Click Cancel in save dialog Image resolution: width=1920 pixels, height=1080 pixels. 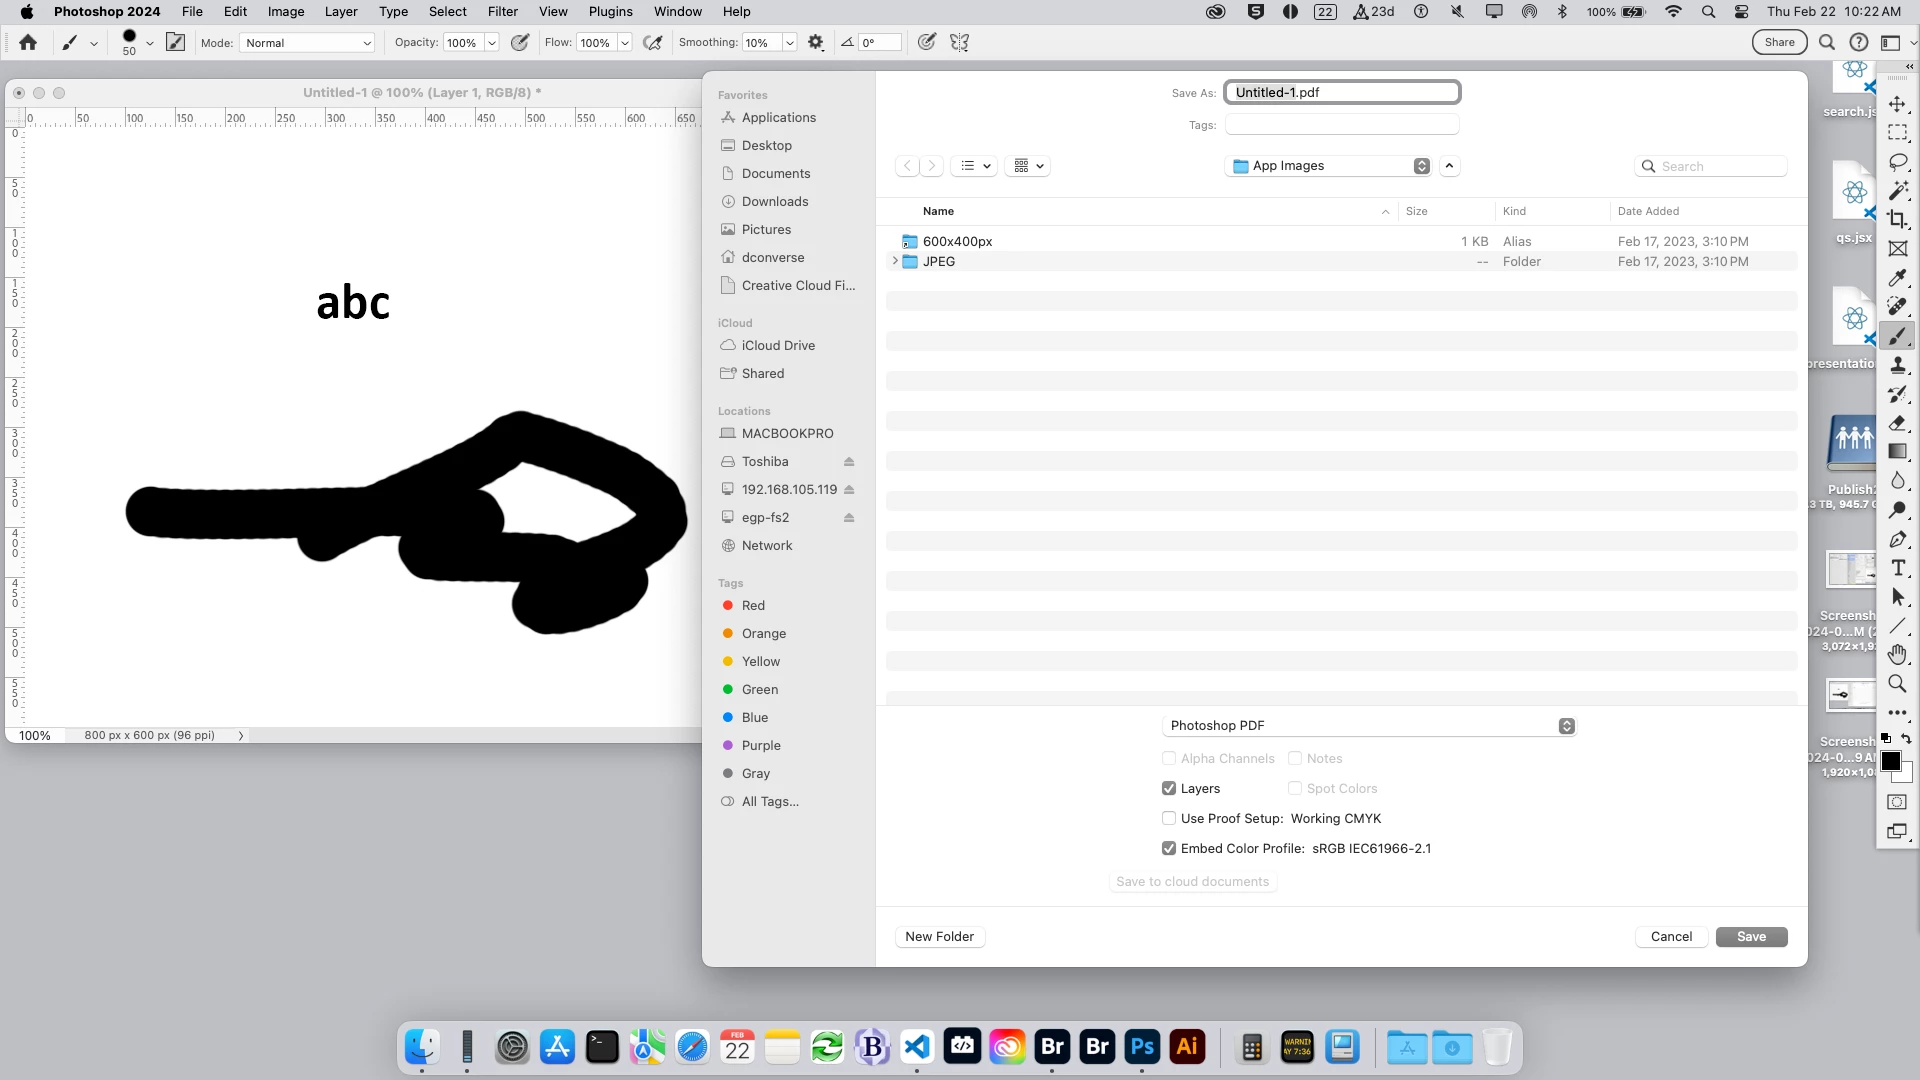(1671, 937)
